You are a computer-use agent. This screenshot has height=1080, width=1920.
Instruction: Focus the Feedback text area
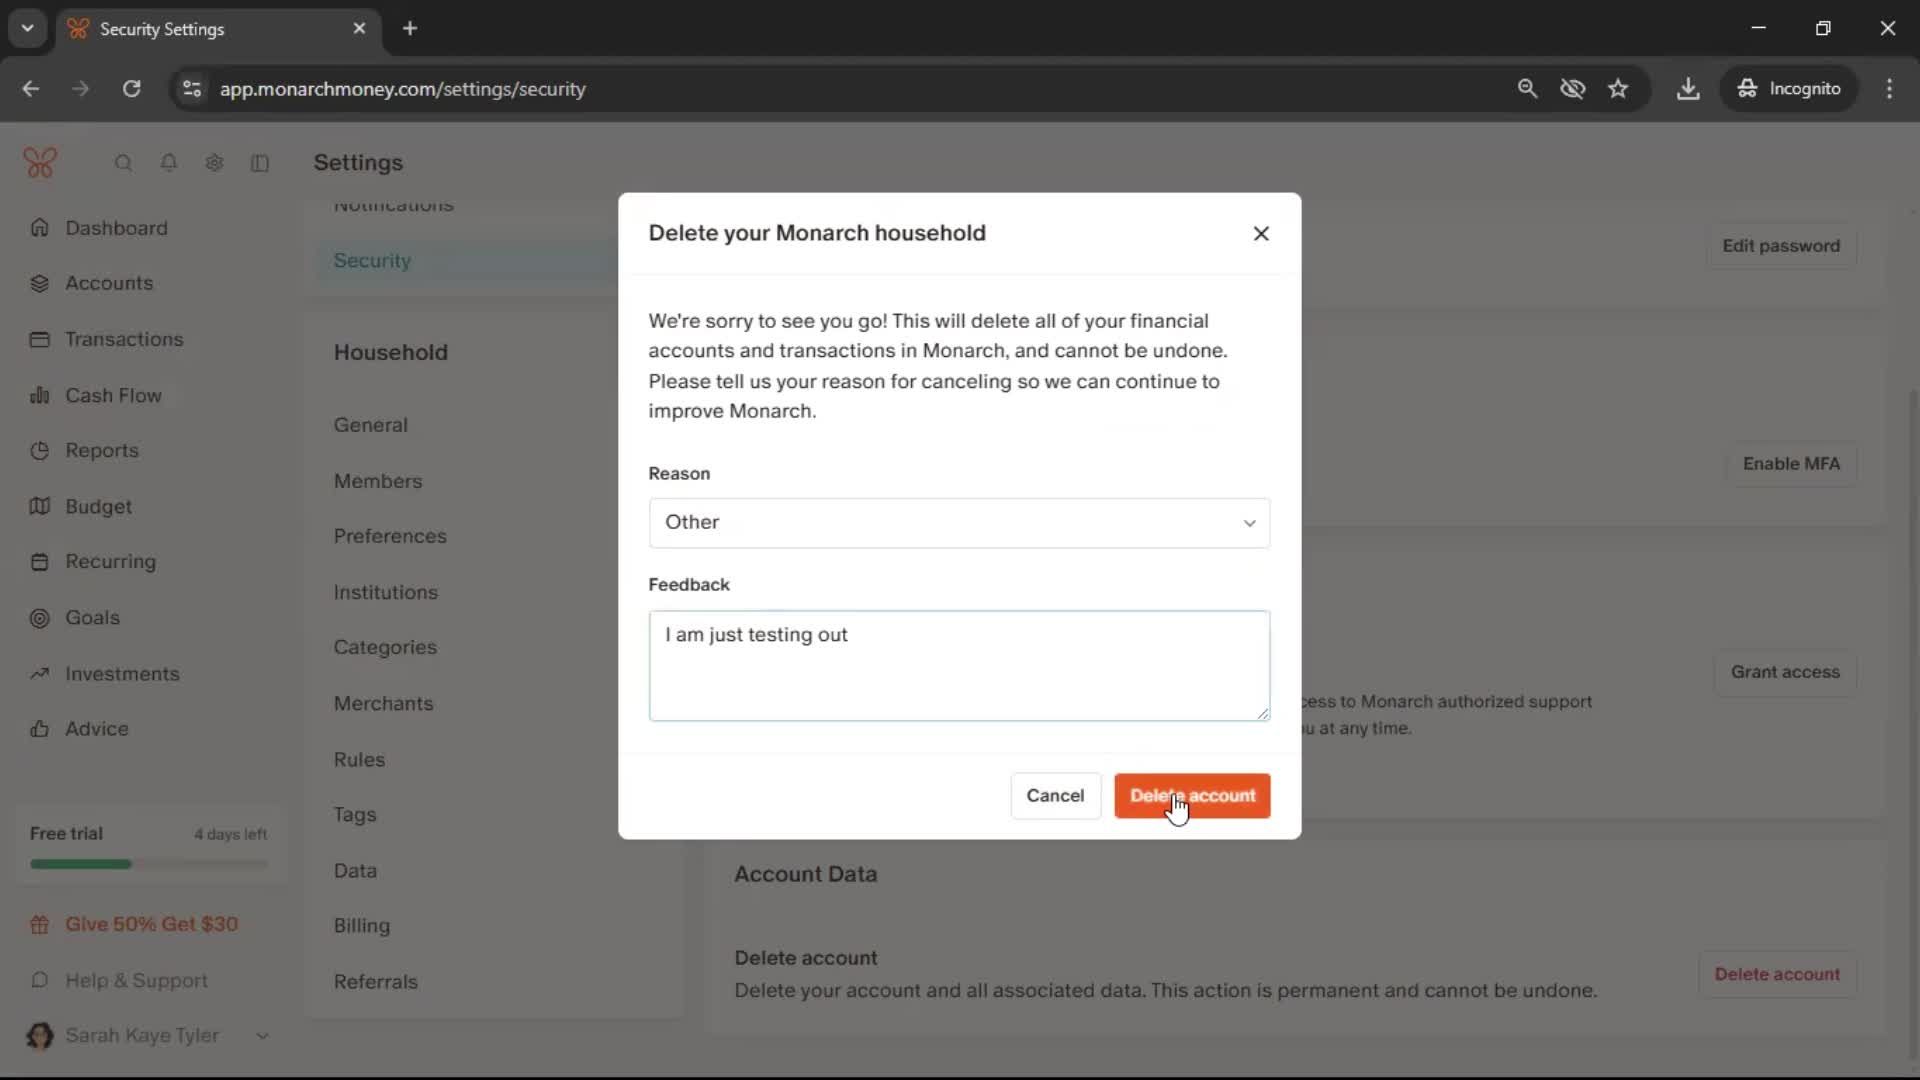959,666
